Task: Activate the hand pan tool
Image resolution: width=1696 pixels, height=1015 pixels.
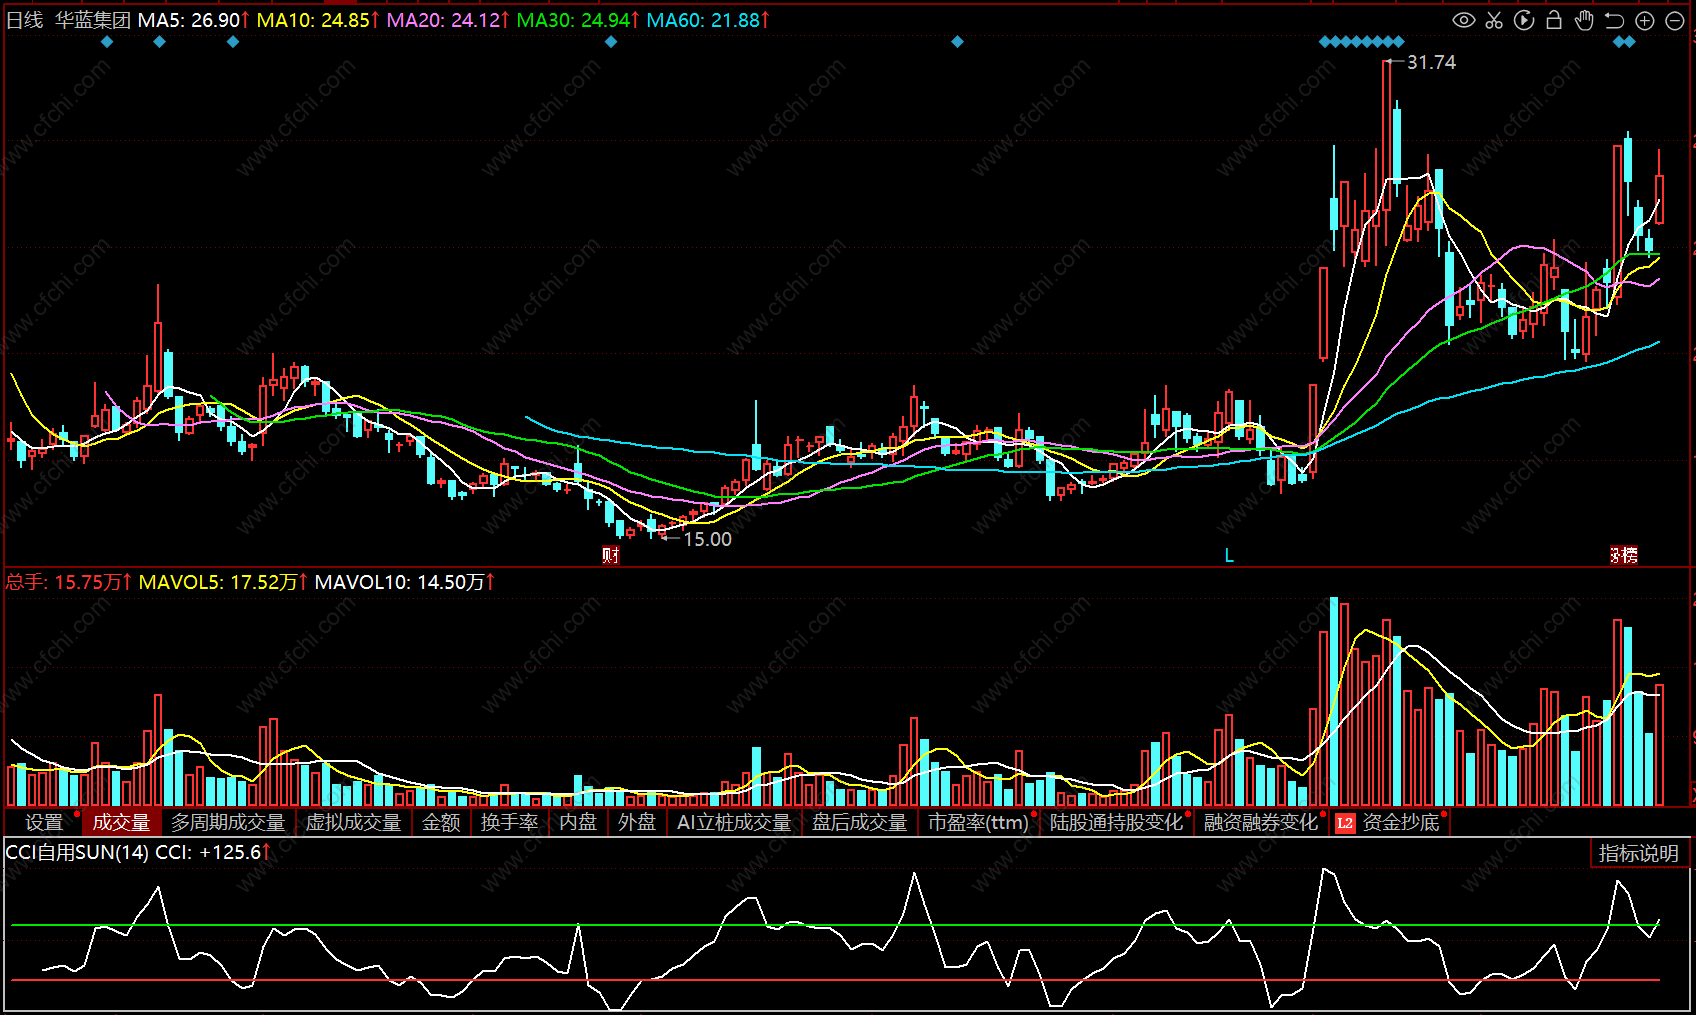Action: click(x=1584, y=20)
